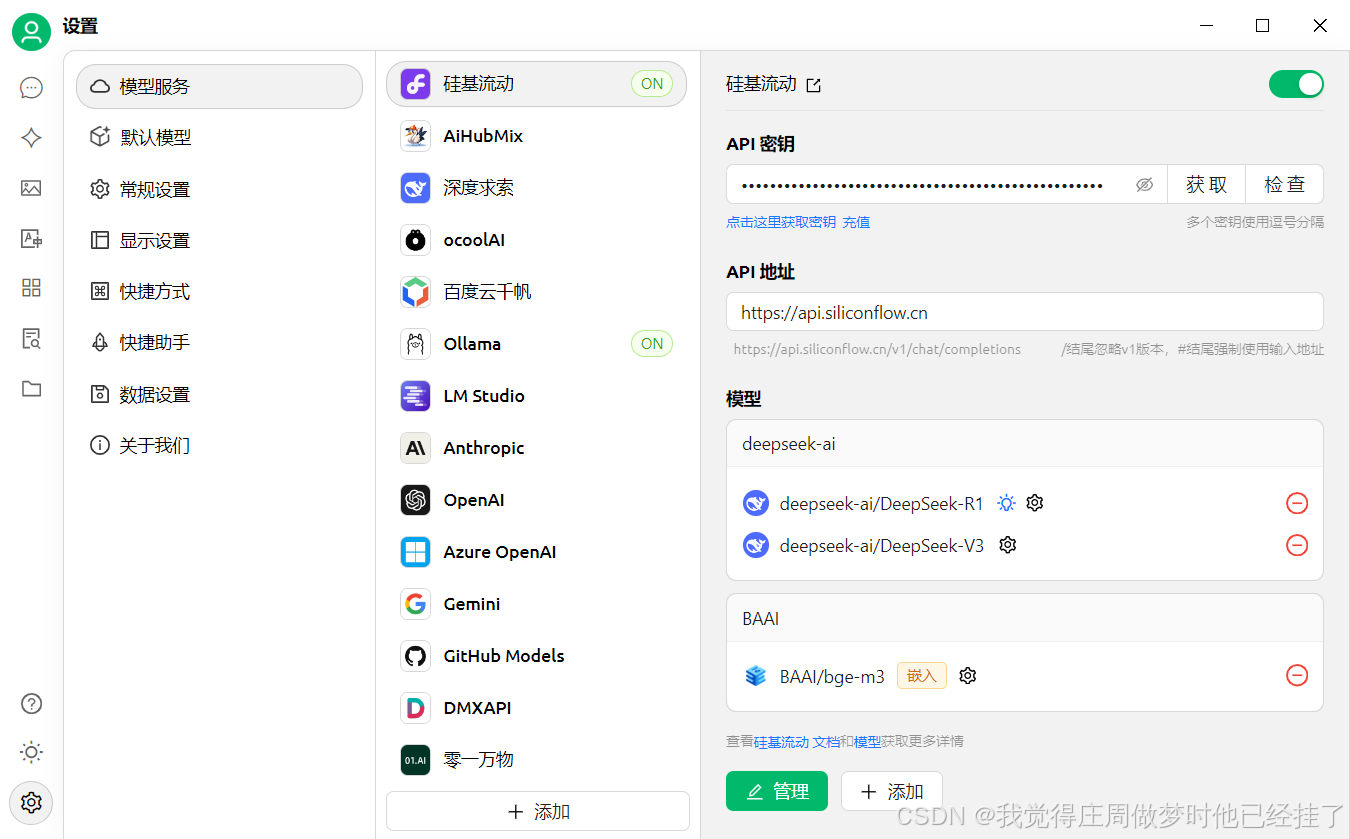
Task: Click the 检查 API key button
Action: click(x=1284, y=185)
